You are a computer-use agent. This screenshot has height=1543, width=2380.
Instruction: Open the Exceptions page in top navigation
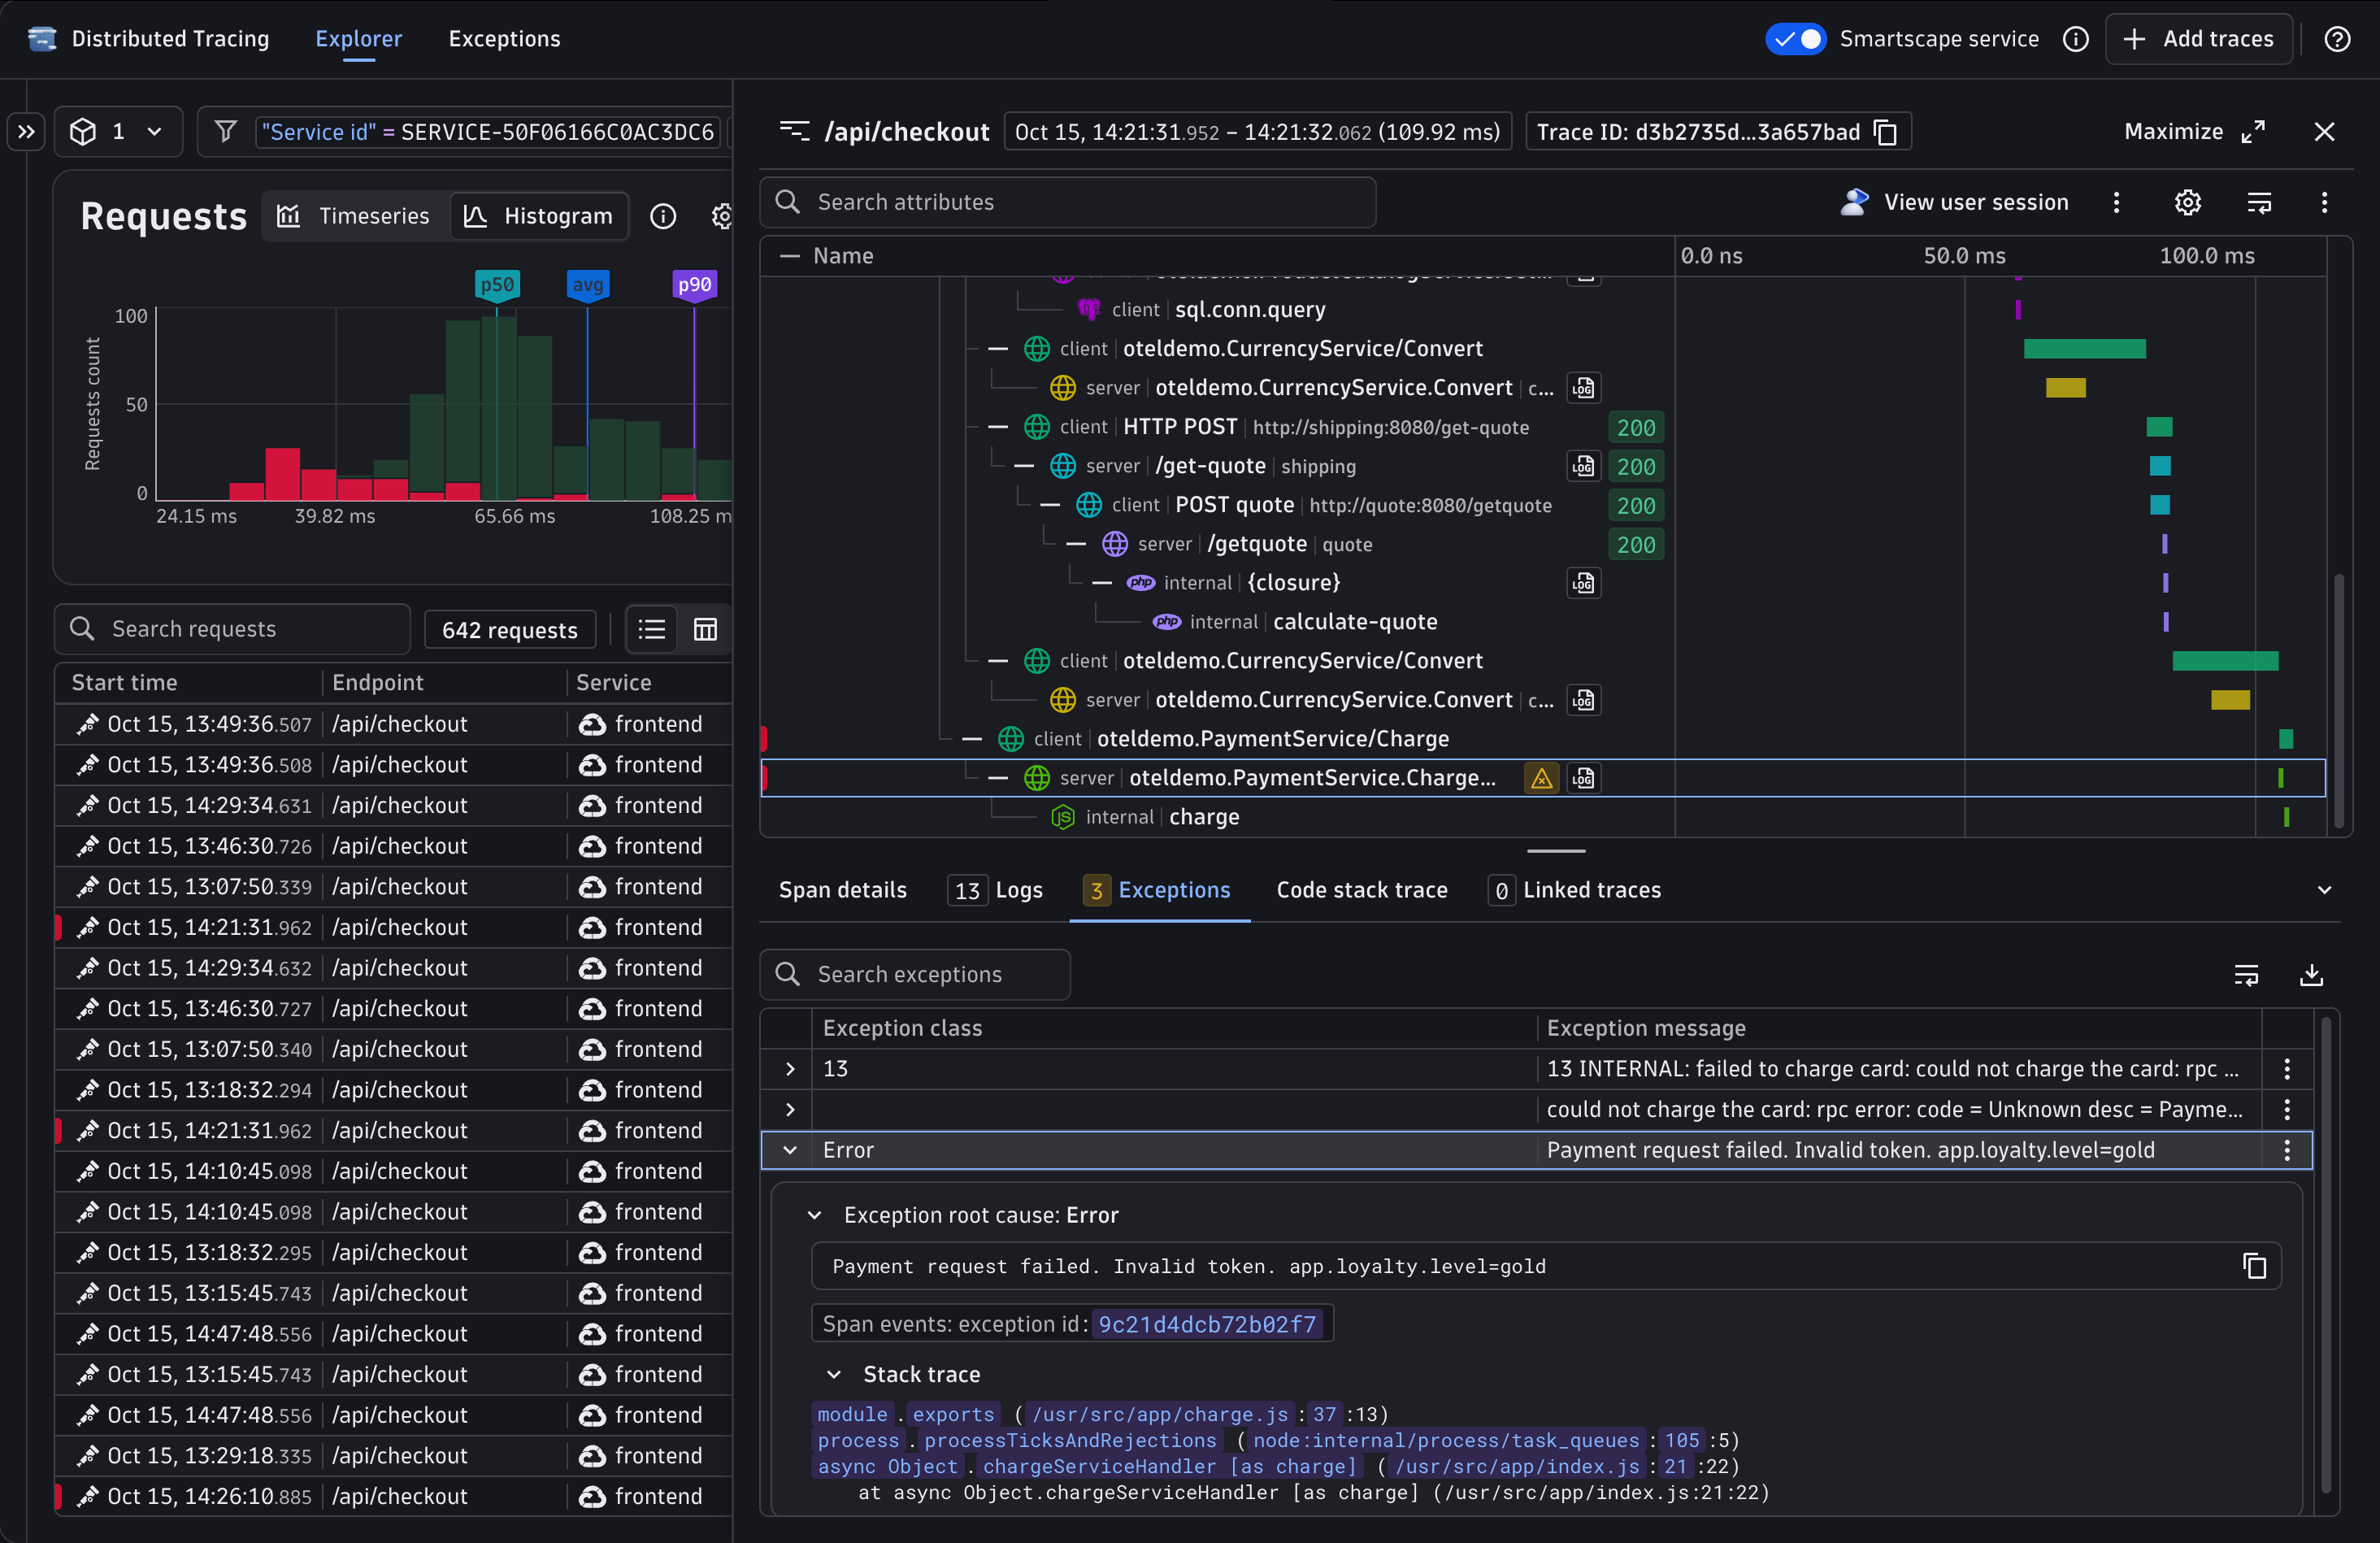[x=504, y=39]
